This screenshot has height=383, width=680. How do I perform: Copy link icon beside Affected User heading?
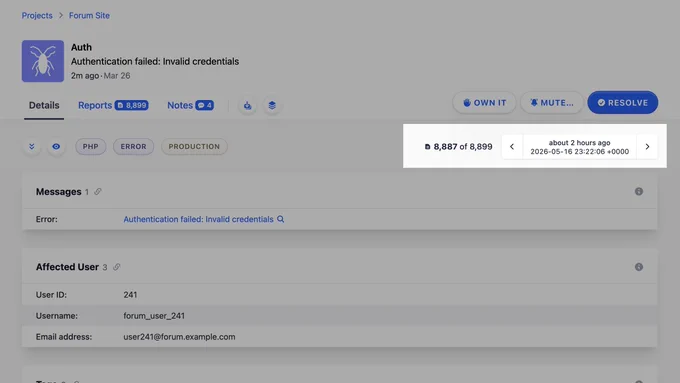[117, 267]
